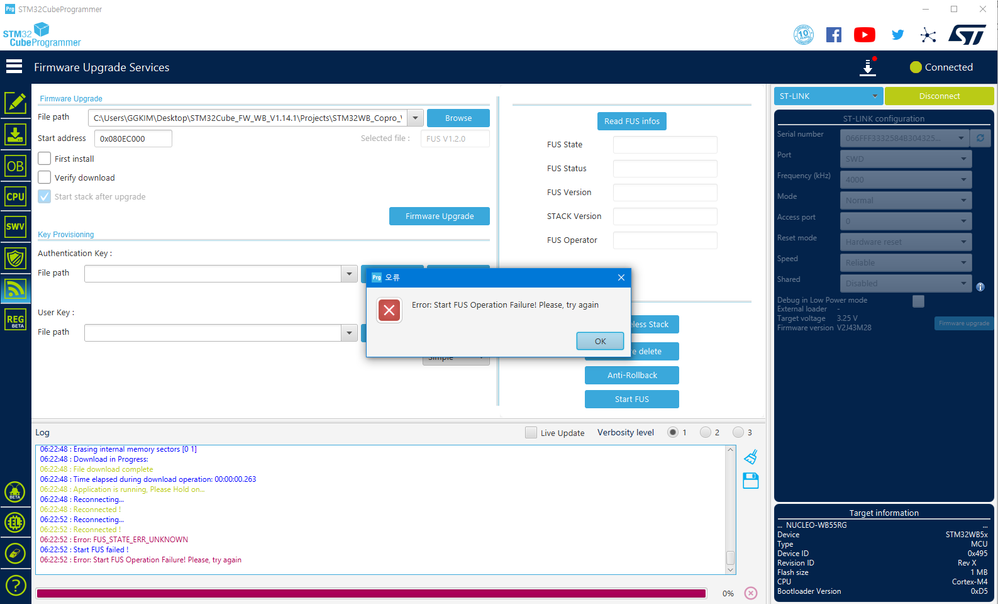Click the STACK Version field
998x604 pixels.
coord(665,216)
